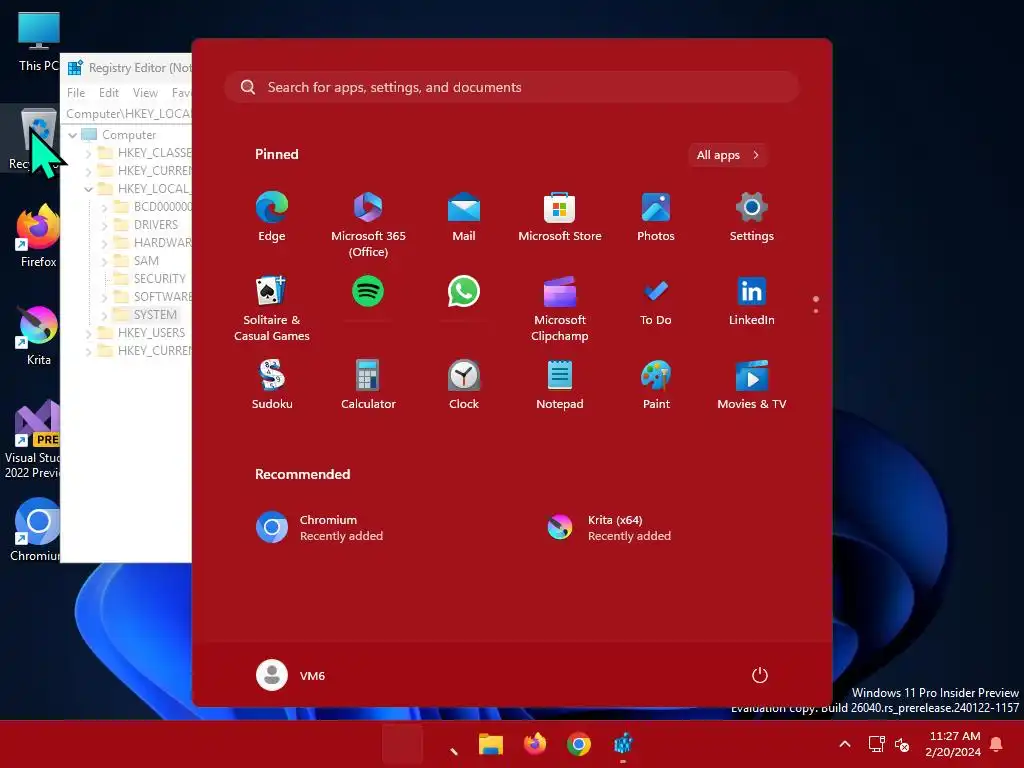
Task: Collapse HKEY_LOCAL_MACHINE registry key
Action: [88, 189]
